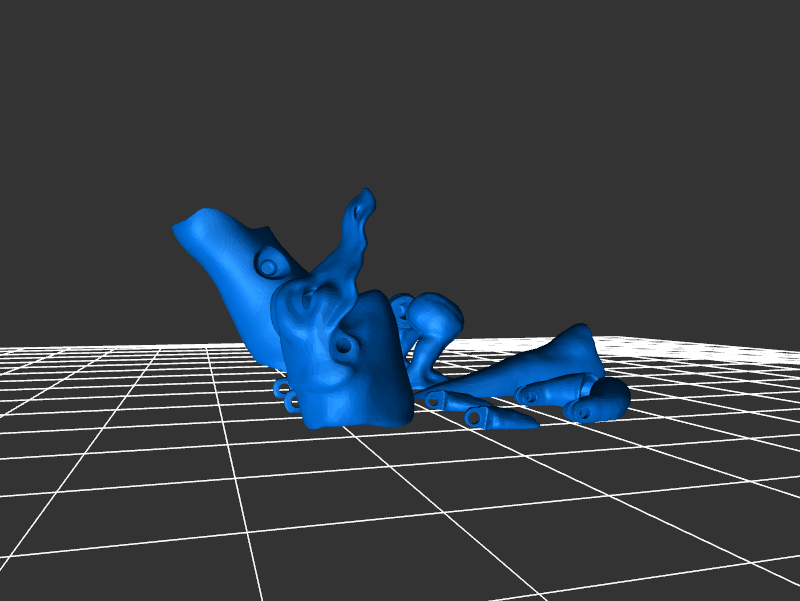Pick the small ring loops below left body
The width and height of the screenshot is (800, 601).
coord(288,395)
